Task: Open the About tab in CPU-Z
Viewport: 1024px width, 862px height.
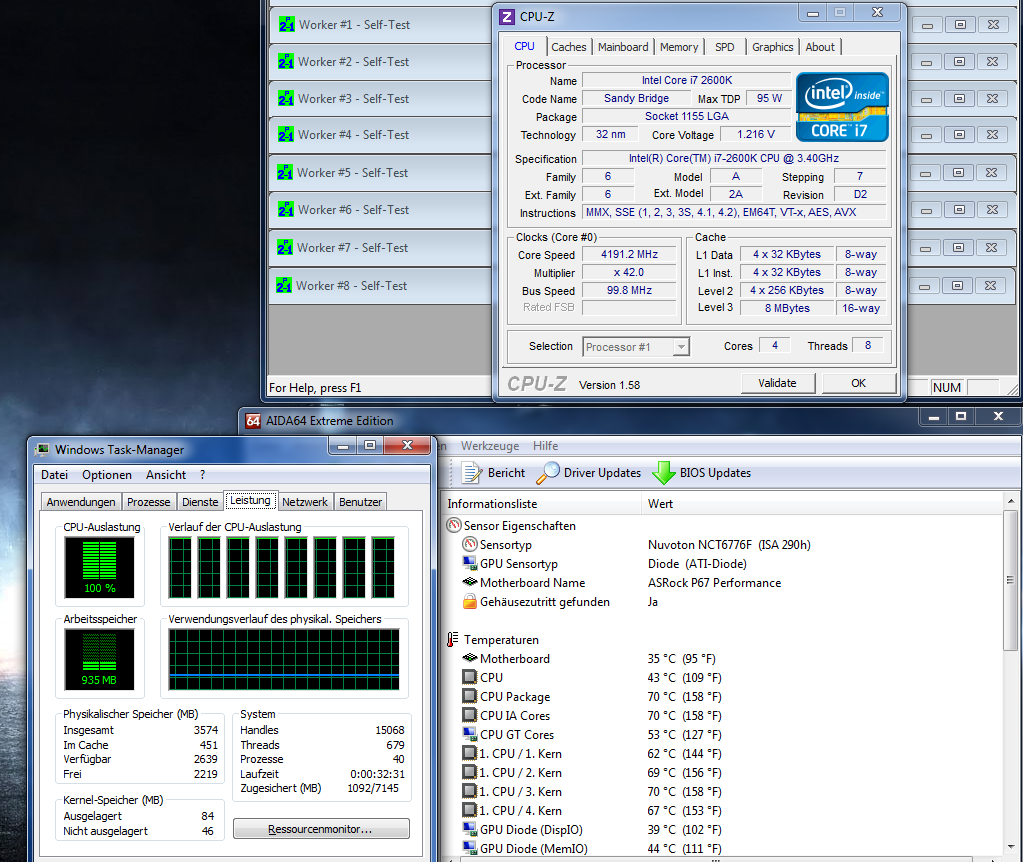Action: click(x=820, y=47)
